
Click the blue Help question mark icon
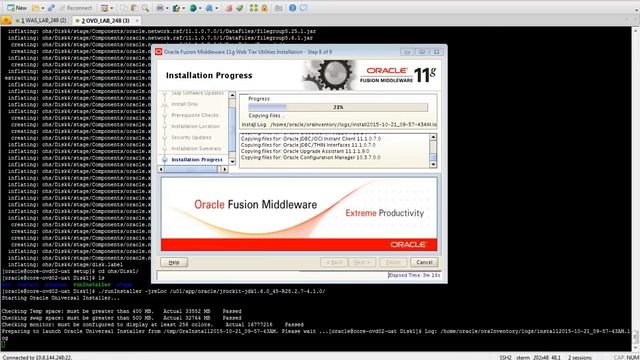pyautogui.click(x=293, y=8)
